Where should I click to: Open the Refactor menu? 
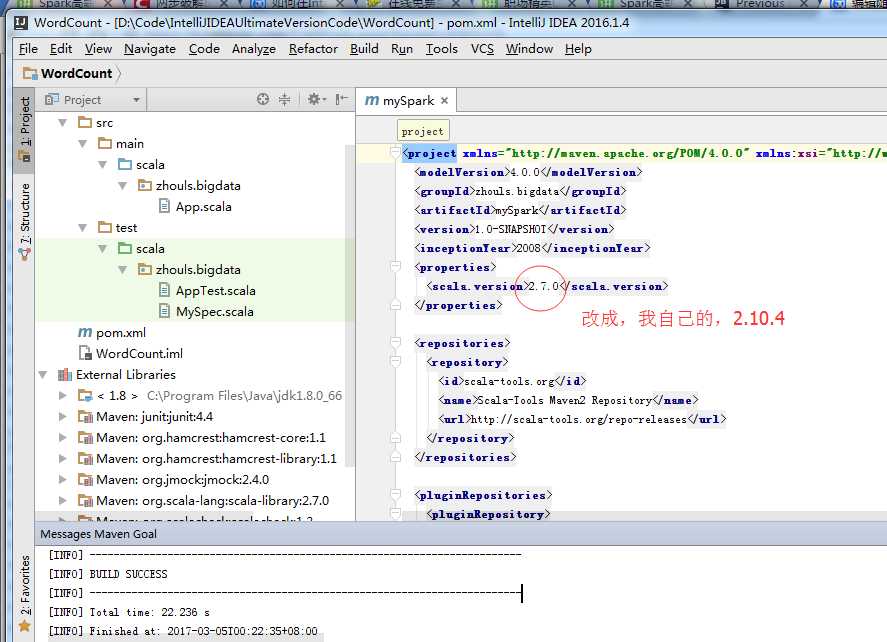tap(313, 48)
